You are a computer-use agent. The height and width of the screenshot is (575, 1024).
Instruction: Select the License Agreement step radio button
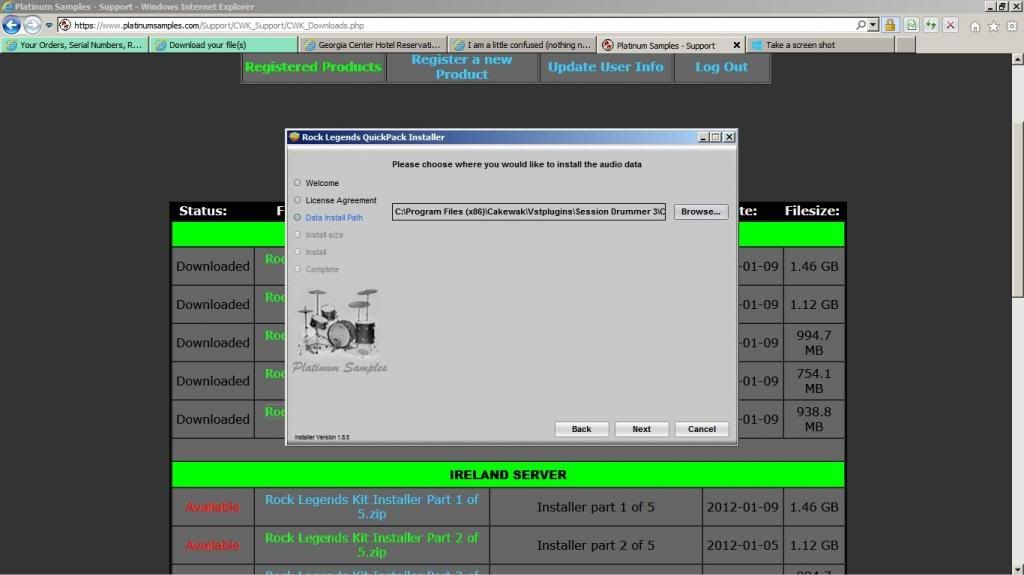(297, 200)
